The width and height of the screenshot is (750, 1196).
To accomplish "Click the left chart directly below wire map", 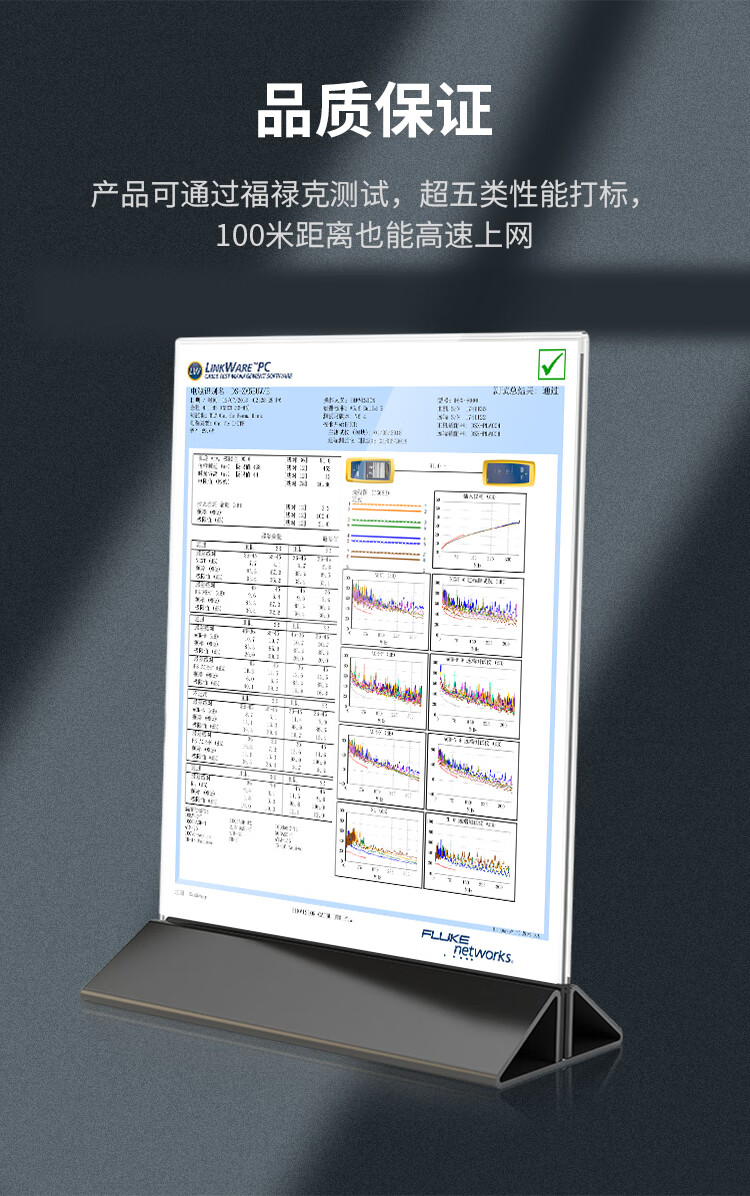I will tap(385, 609).
